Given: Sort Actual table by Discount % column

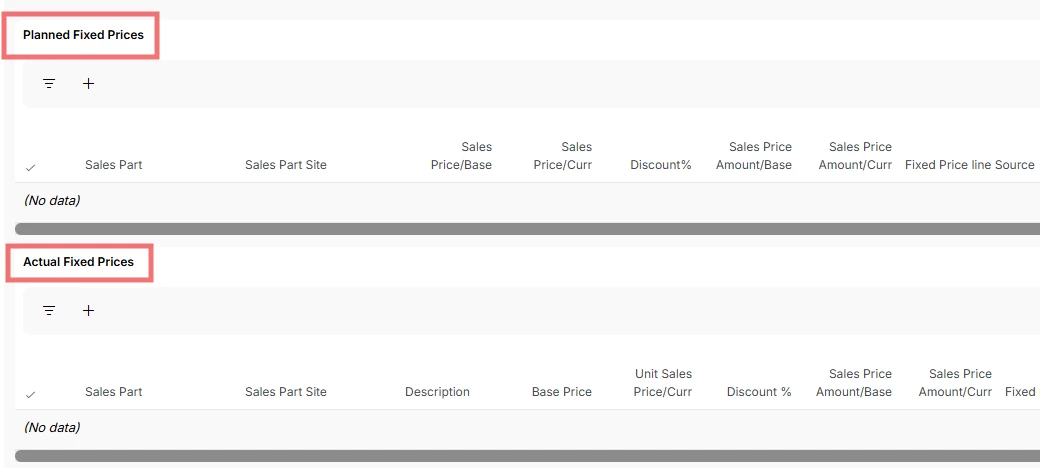Looking at the screenshot, I should pos(759,392).
